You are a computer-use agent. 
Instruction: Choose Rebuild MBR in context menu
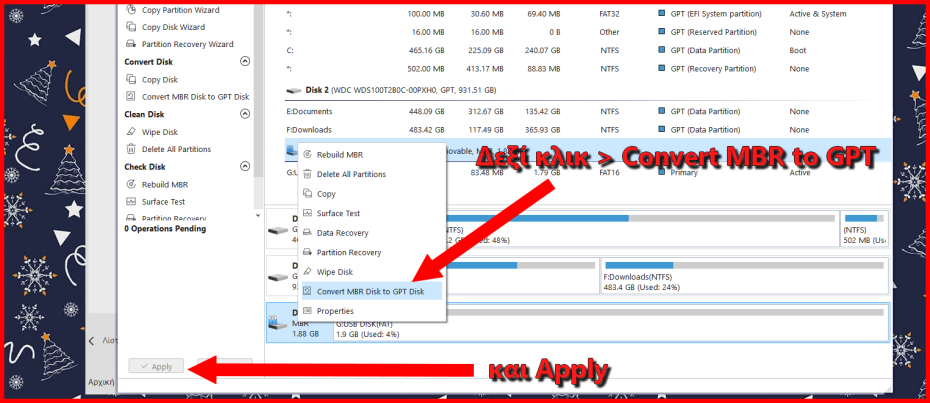click(372, 155)
